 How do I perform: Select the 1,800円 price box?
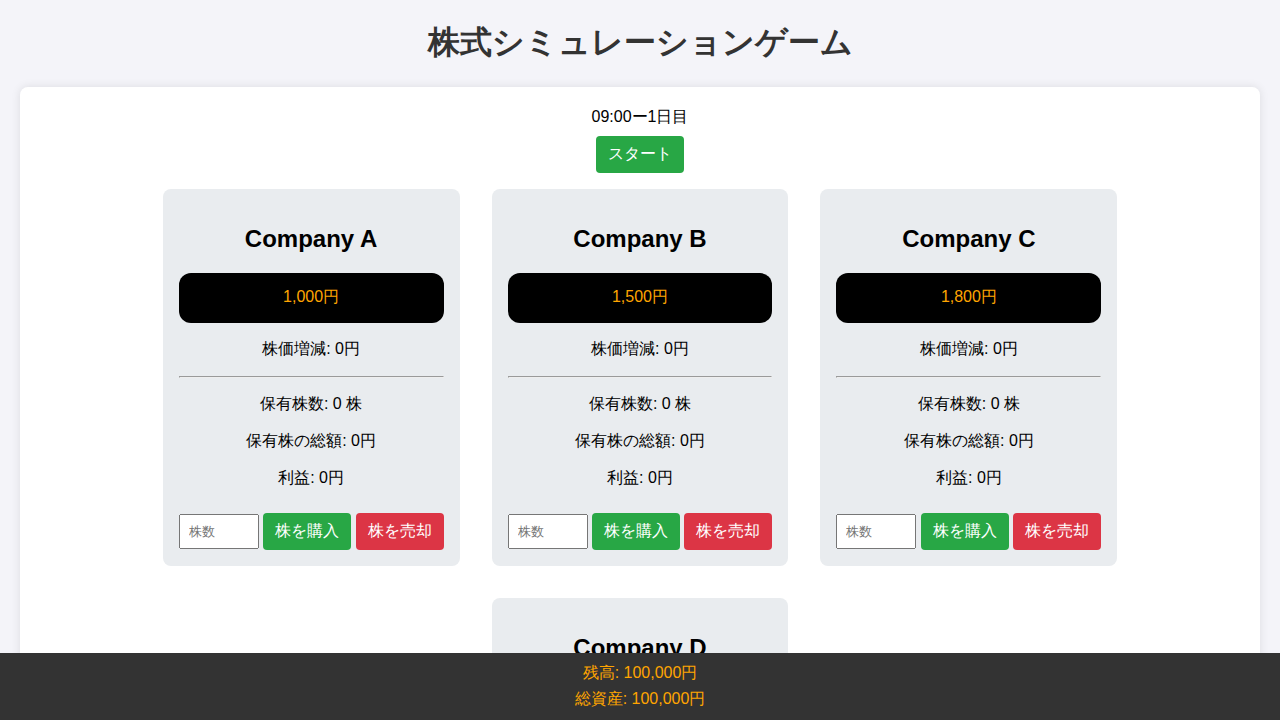968,297
